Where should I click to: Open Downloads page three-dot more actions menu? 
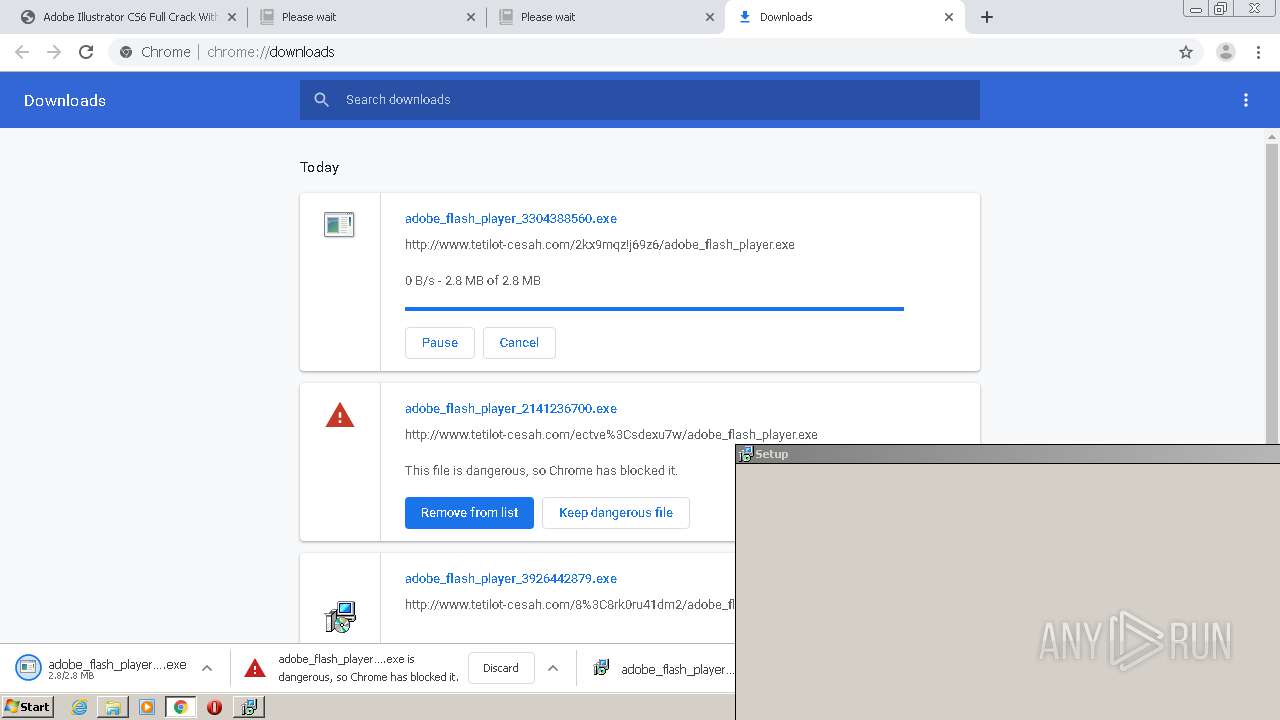[x=1246, y=100]
